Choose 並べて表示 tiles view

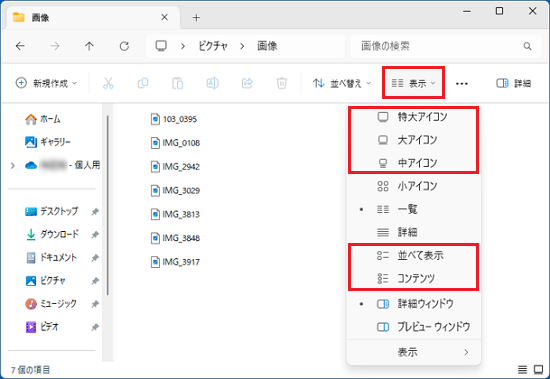pos(414,255)
